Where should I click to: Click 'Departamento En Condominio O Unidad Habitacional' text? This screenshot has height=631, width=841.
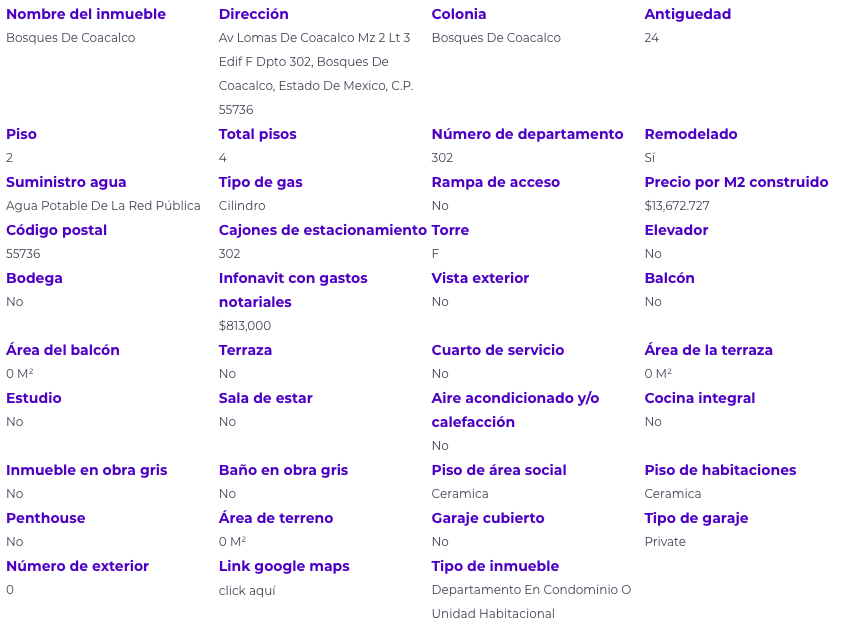[x=531, y=601]
